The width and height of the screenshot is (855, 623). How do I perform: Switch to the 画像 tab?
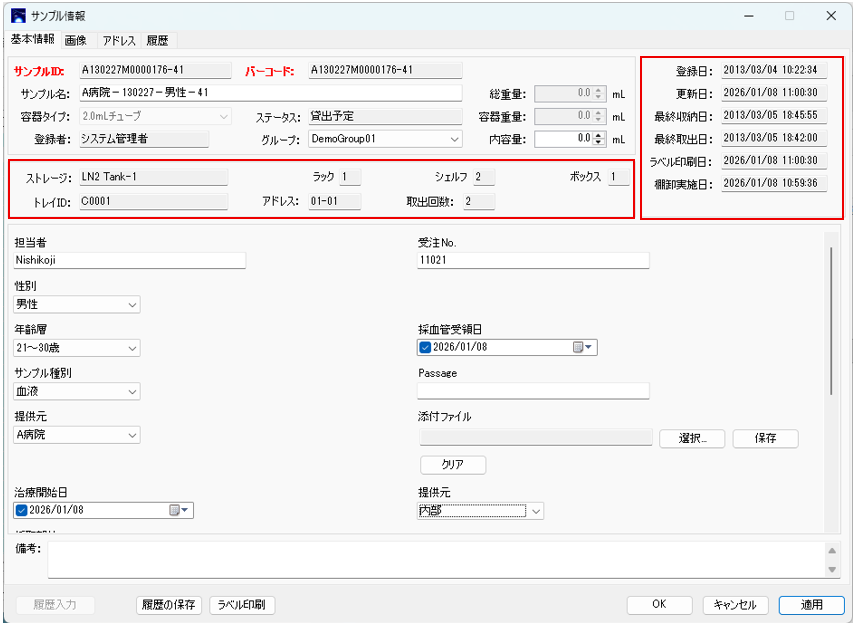[x=76, y=40]
